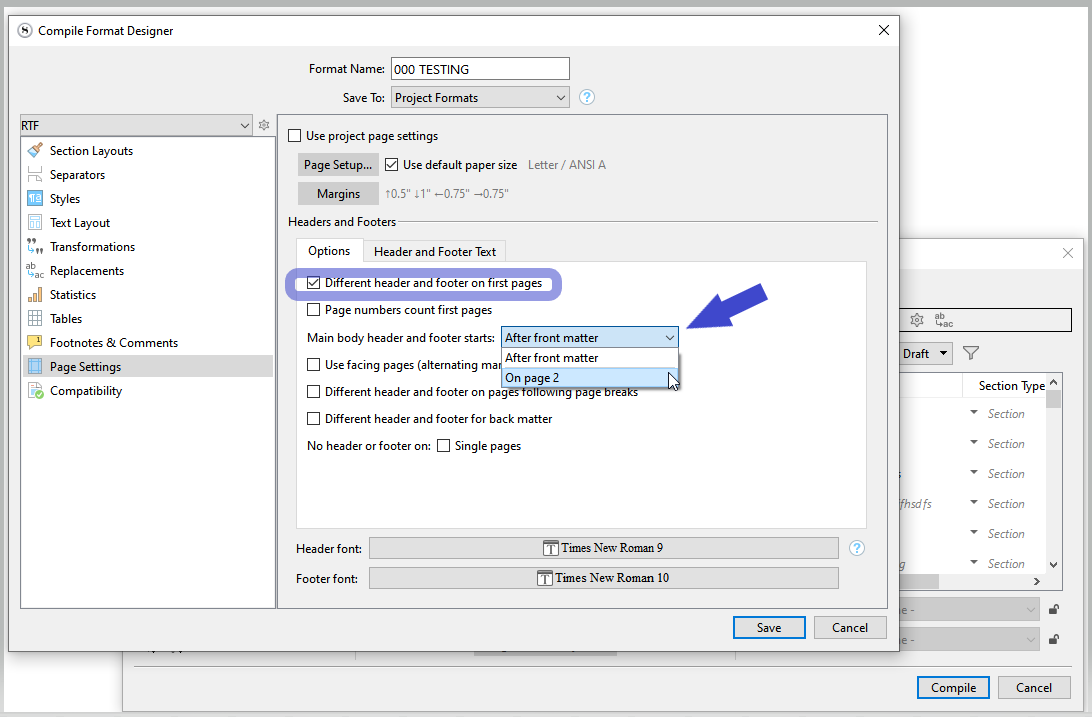Open Footnotes & Comments speech bubble icon

pos(35,342)
